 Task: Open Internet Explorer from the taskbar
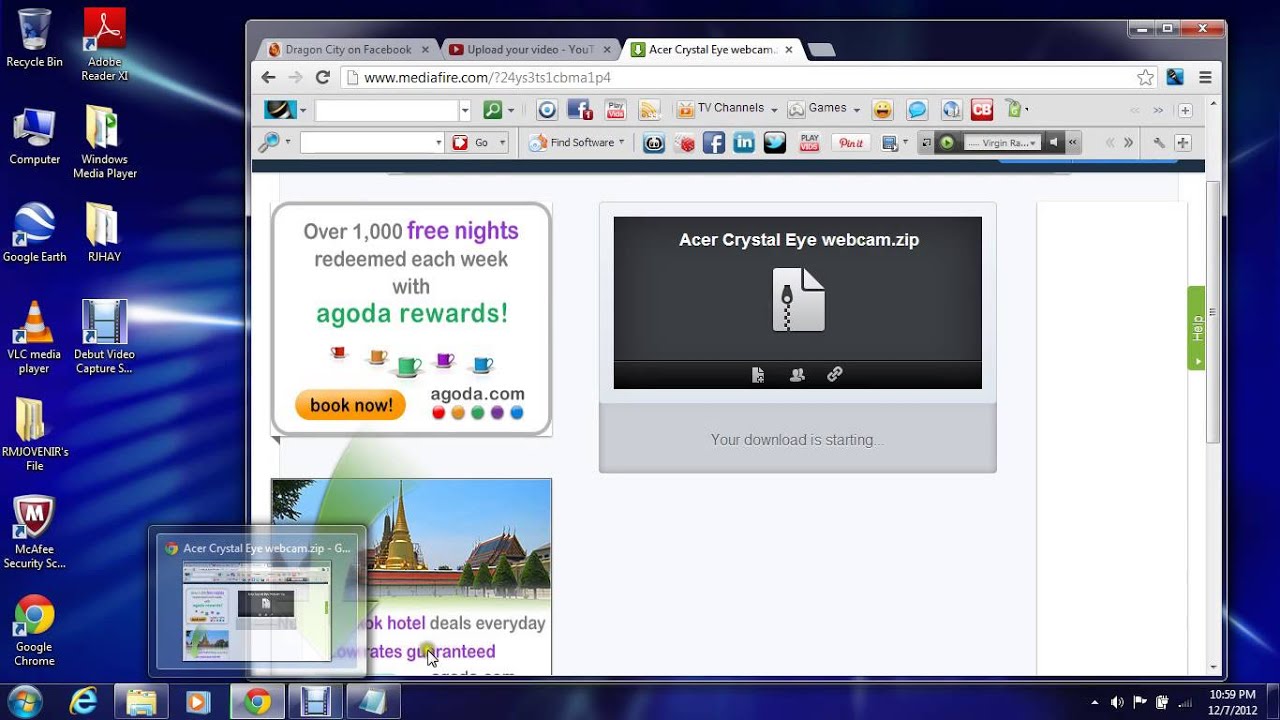point(83,701)
